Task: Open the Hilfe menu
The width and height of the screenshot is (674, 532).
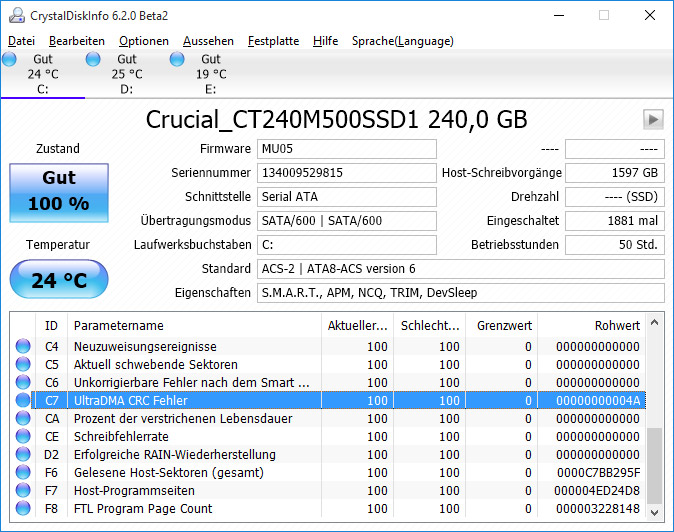Action: 325,41
